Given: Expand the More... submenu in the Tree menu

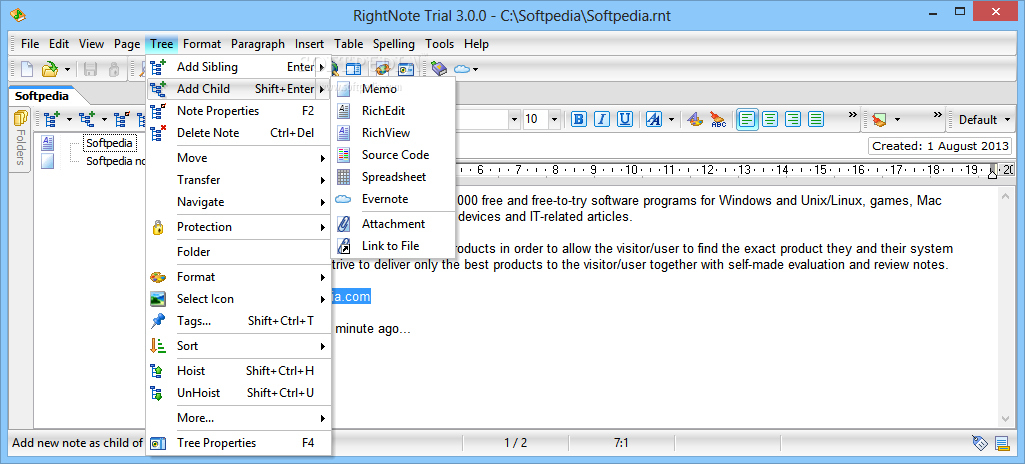Looking at the screenshot, I should point(239,418).
